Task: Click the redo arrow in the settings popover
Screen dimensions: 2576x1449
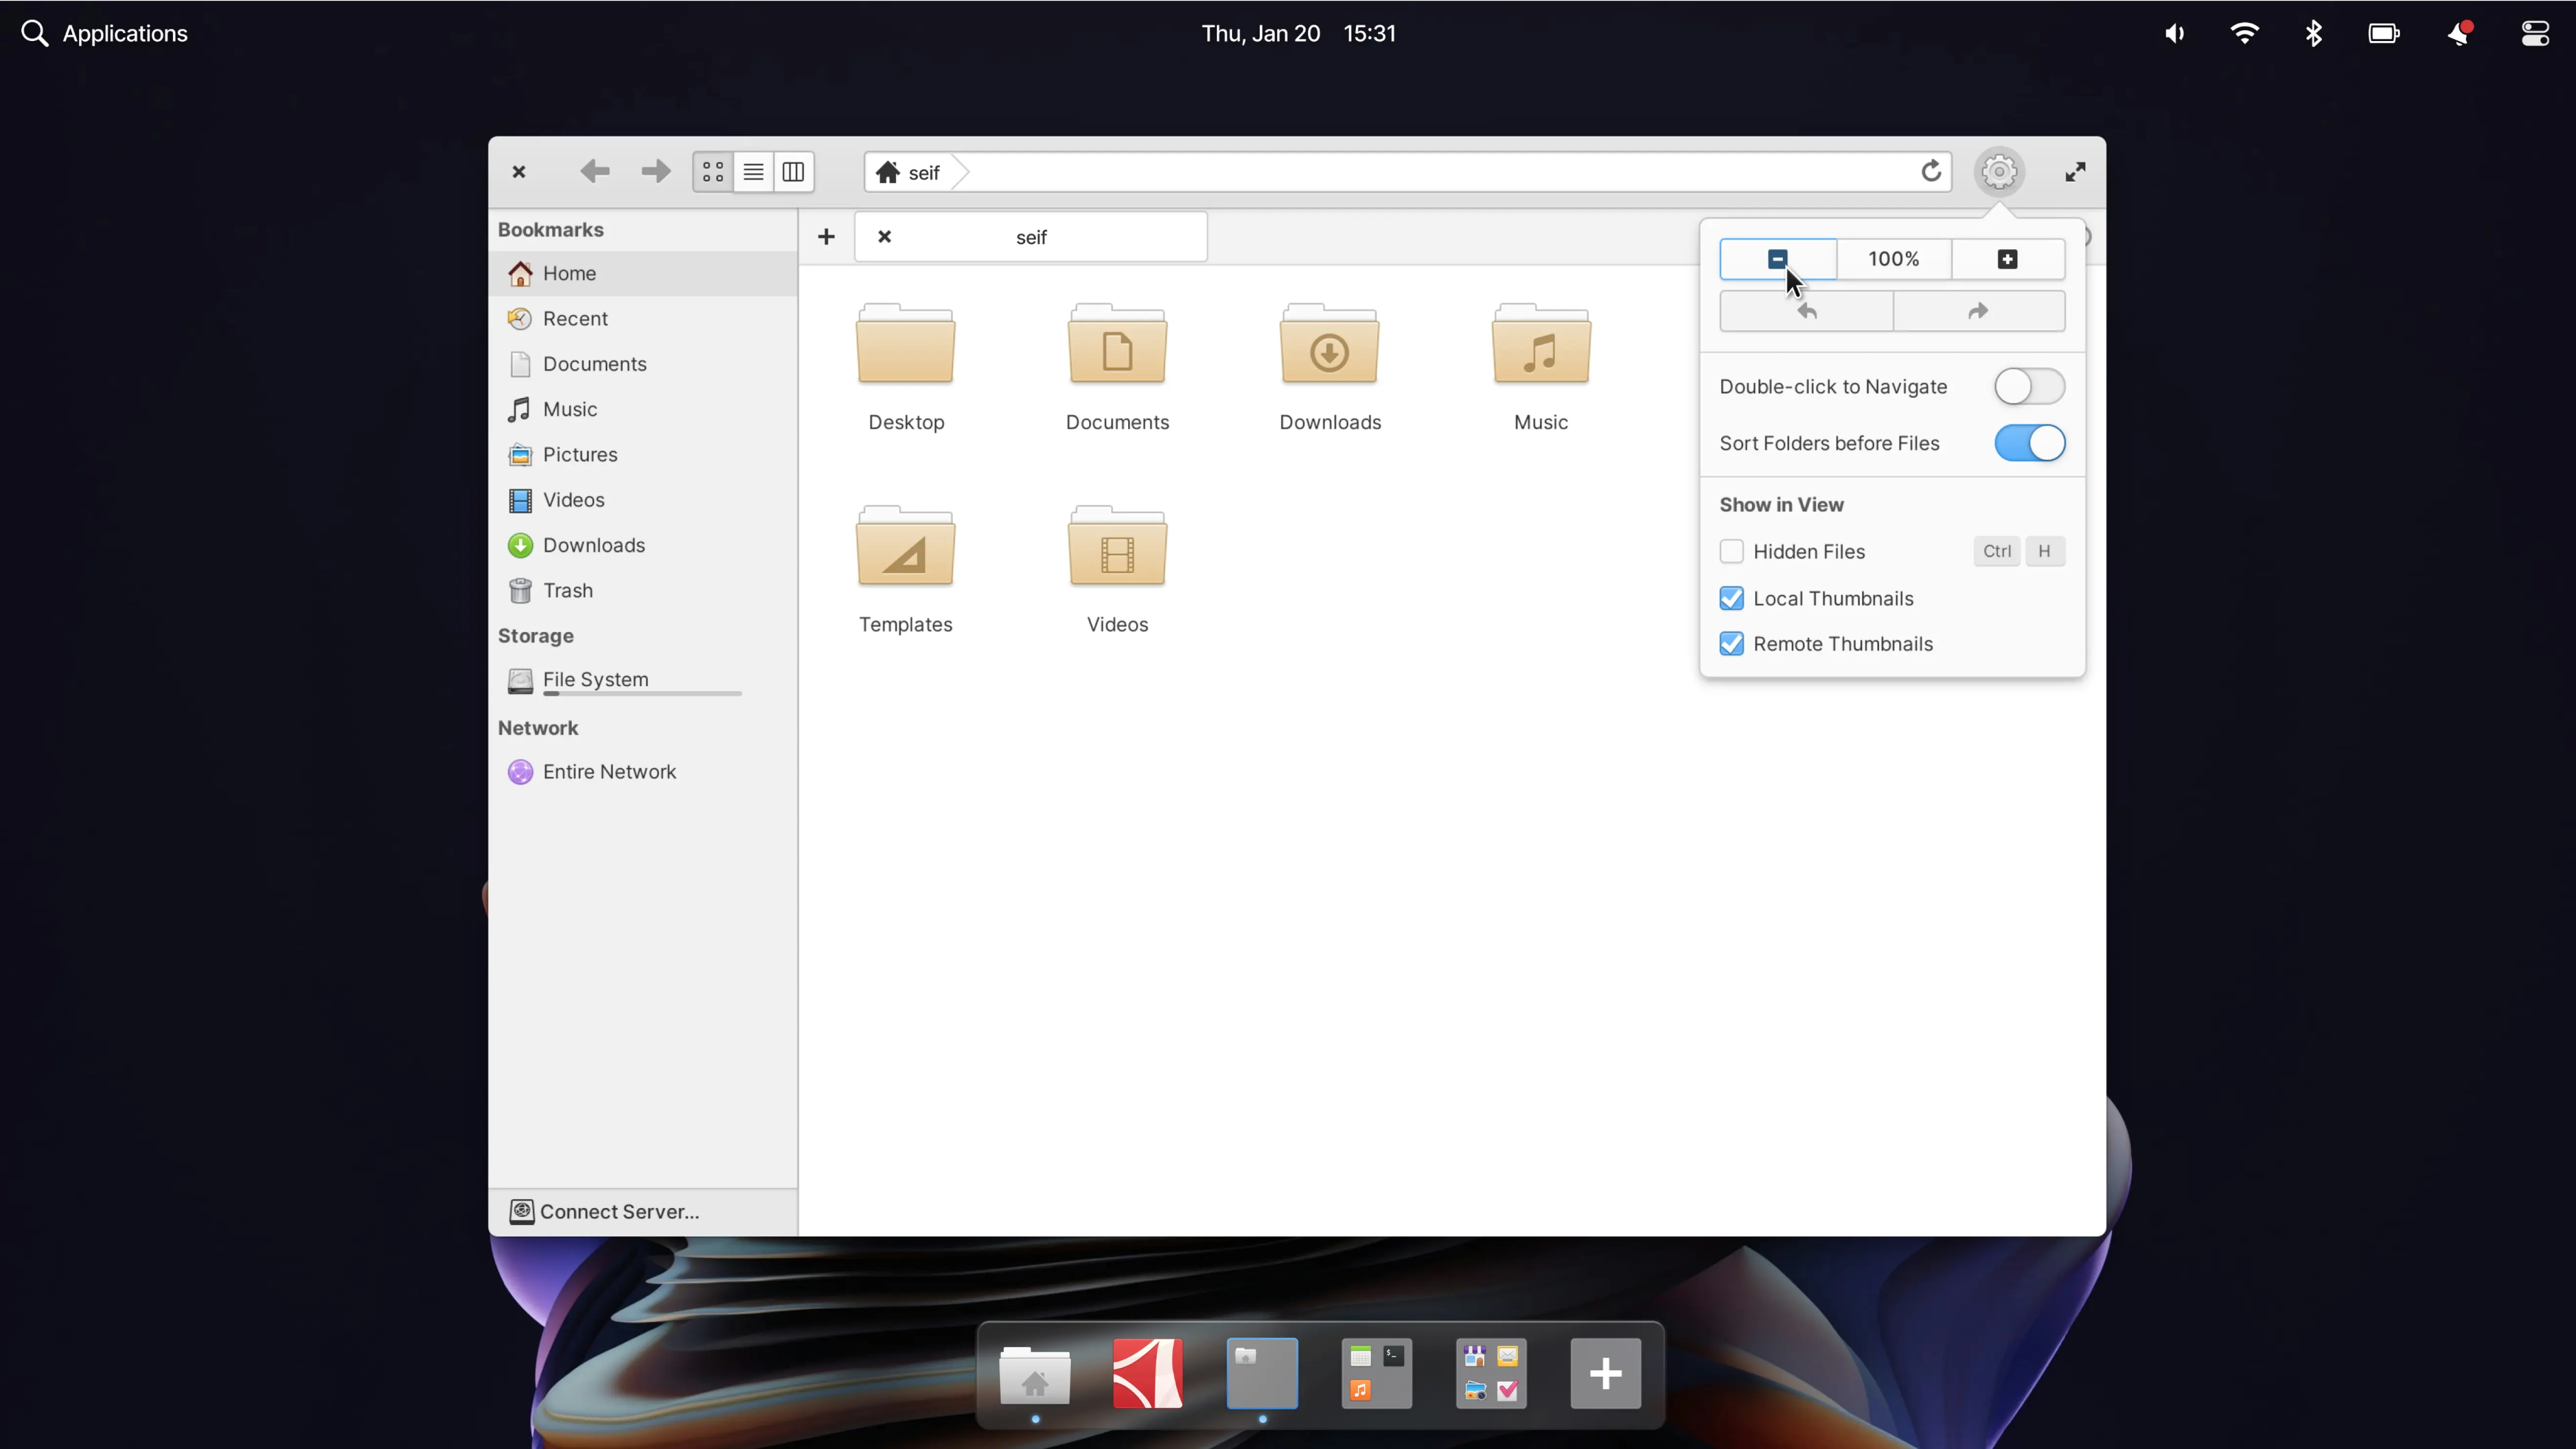Action: pyautogui.click(x=1978, y=311)
